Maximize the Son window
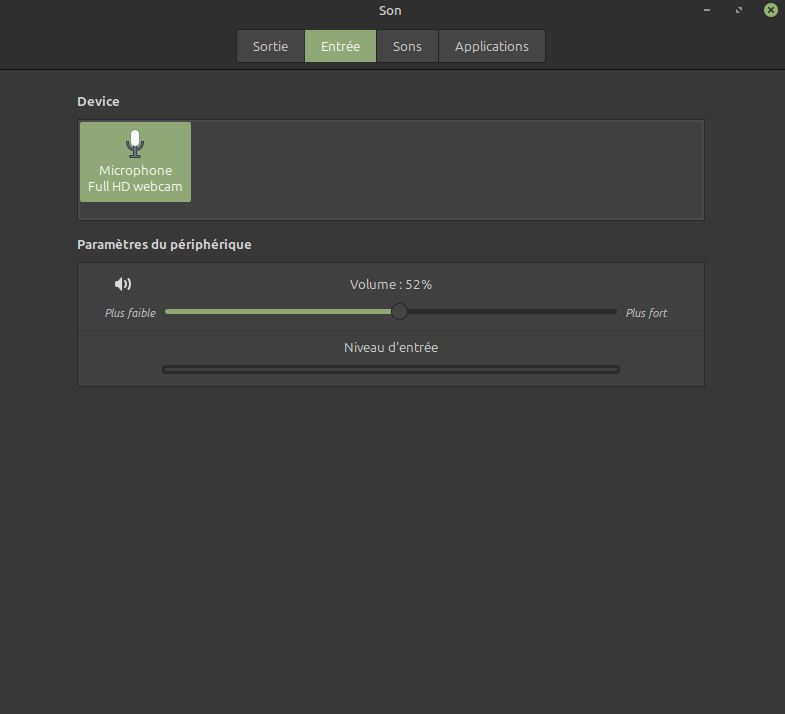The image size is (785, 714). click(x=739, y=10)
